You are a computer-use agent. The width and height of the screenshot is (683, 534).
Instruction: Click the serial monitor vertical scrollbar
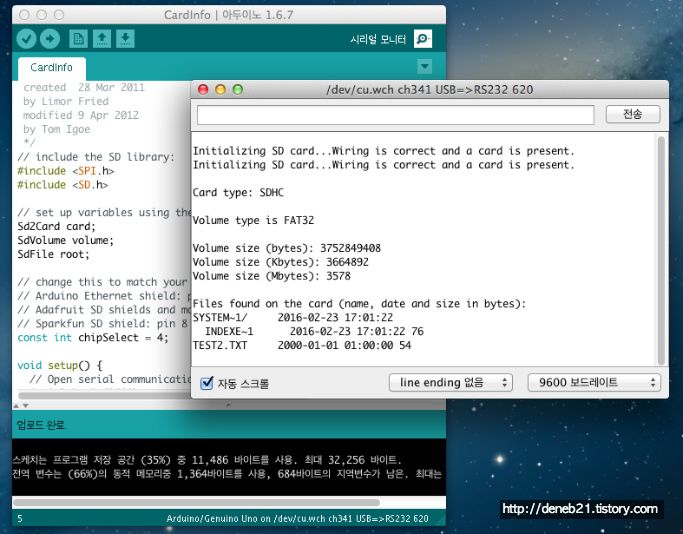[x=661, y=250]
